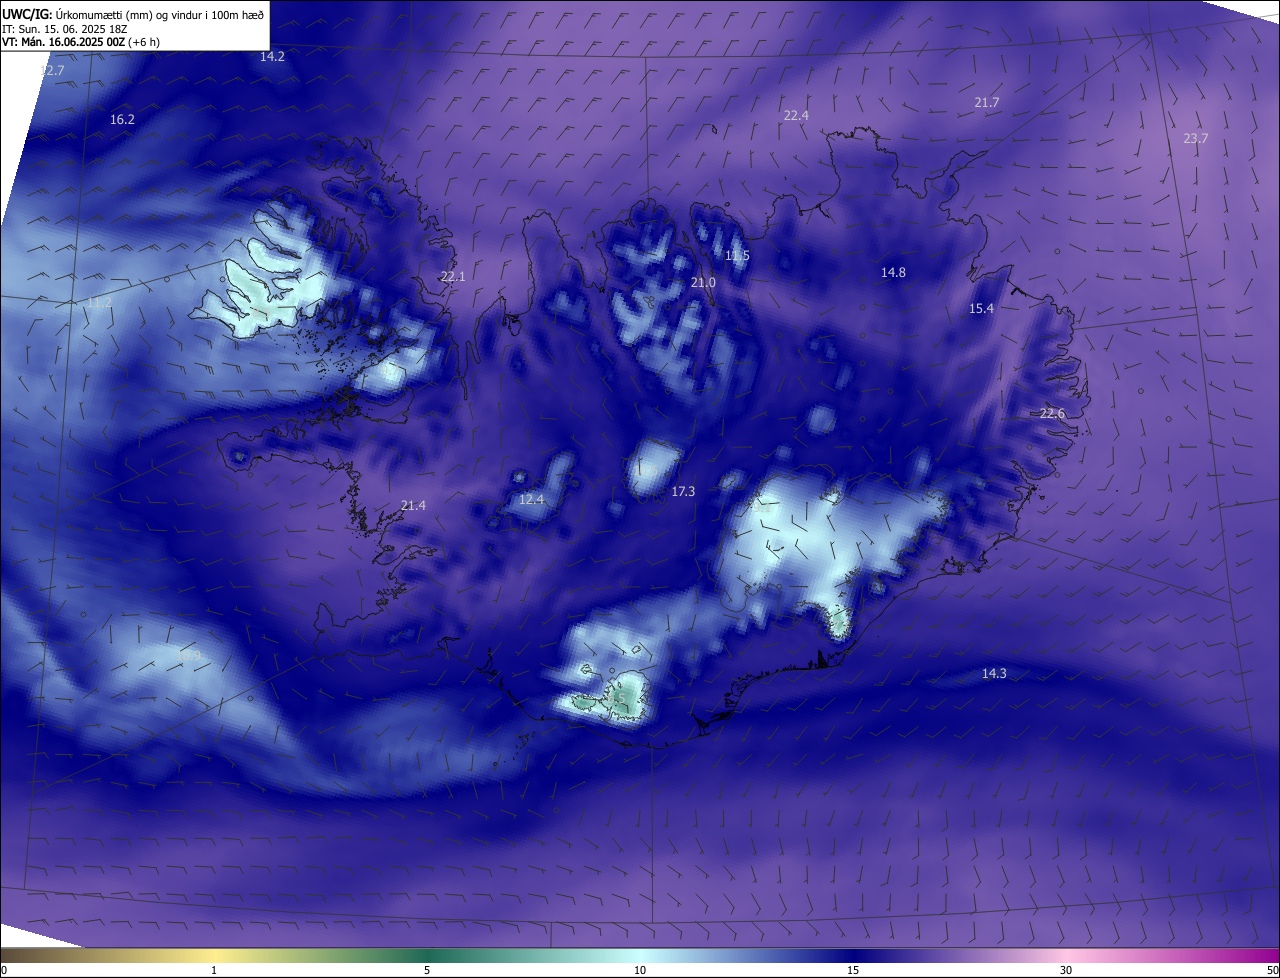The width and height of the screenshot is (1280, 978).
Task: Click the '1' tick on the color scale
Action: point(214,971)
